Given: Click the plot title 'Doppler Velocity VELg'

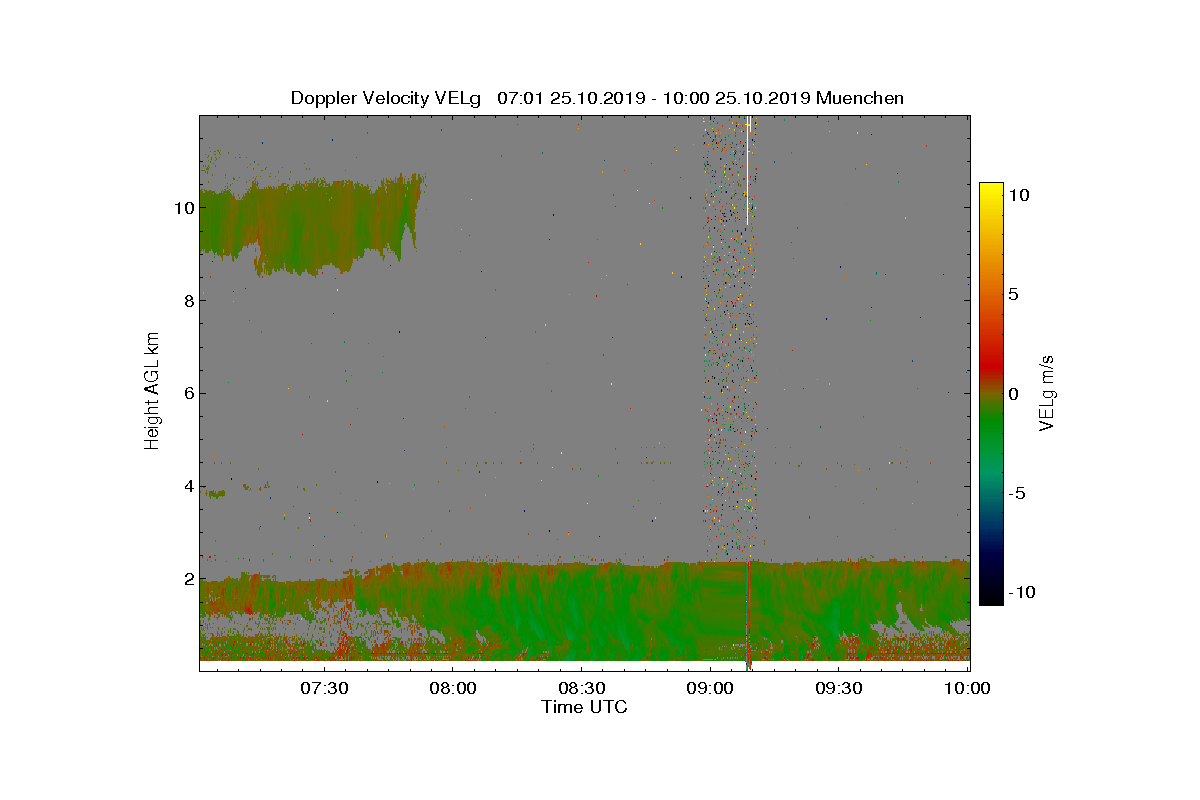Looking at the screenshot, I should pos(386,98).
